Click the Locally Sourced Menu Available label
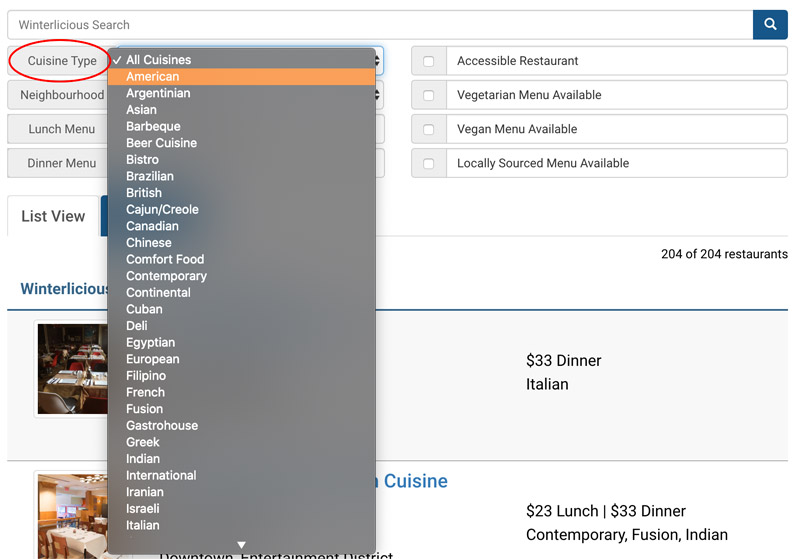The image size is (800, 559). pyautogui.click(x=543, y=163)
